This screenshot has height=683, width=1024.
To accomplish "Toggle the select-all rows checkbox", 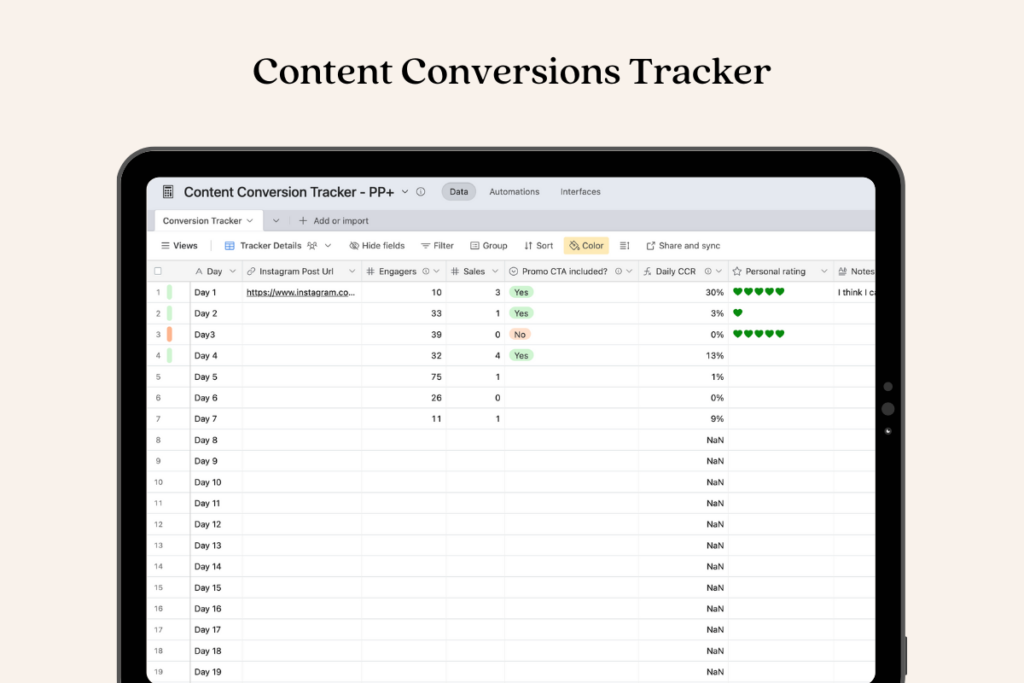I will [158, 271].
